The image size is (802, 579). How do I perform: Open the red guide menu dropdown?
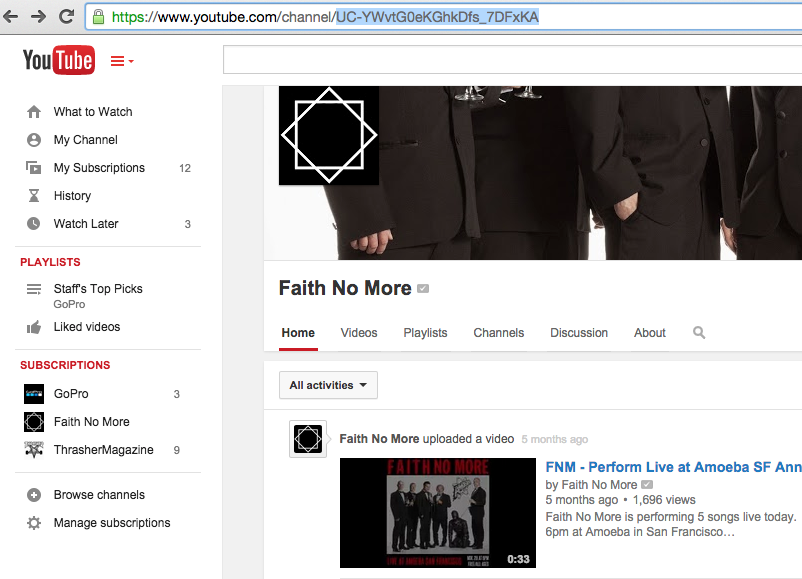(122, 61)
